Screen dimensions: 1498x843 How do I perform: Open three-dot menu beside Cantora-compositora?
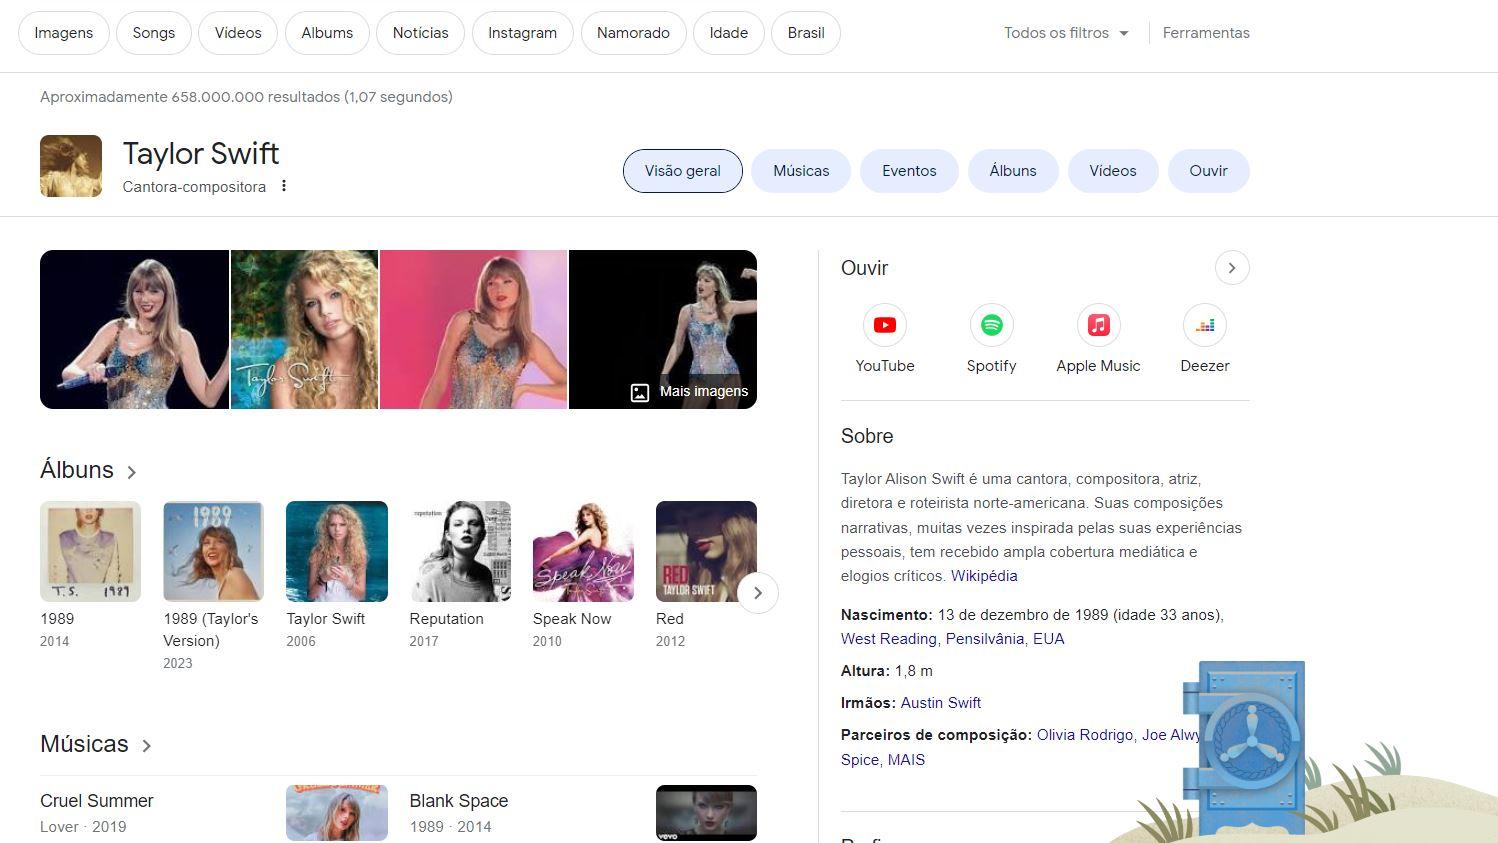point(284,186)
